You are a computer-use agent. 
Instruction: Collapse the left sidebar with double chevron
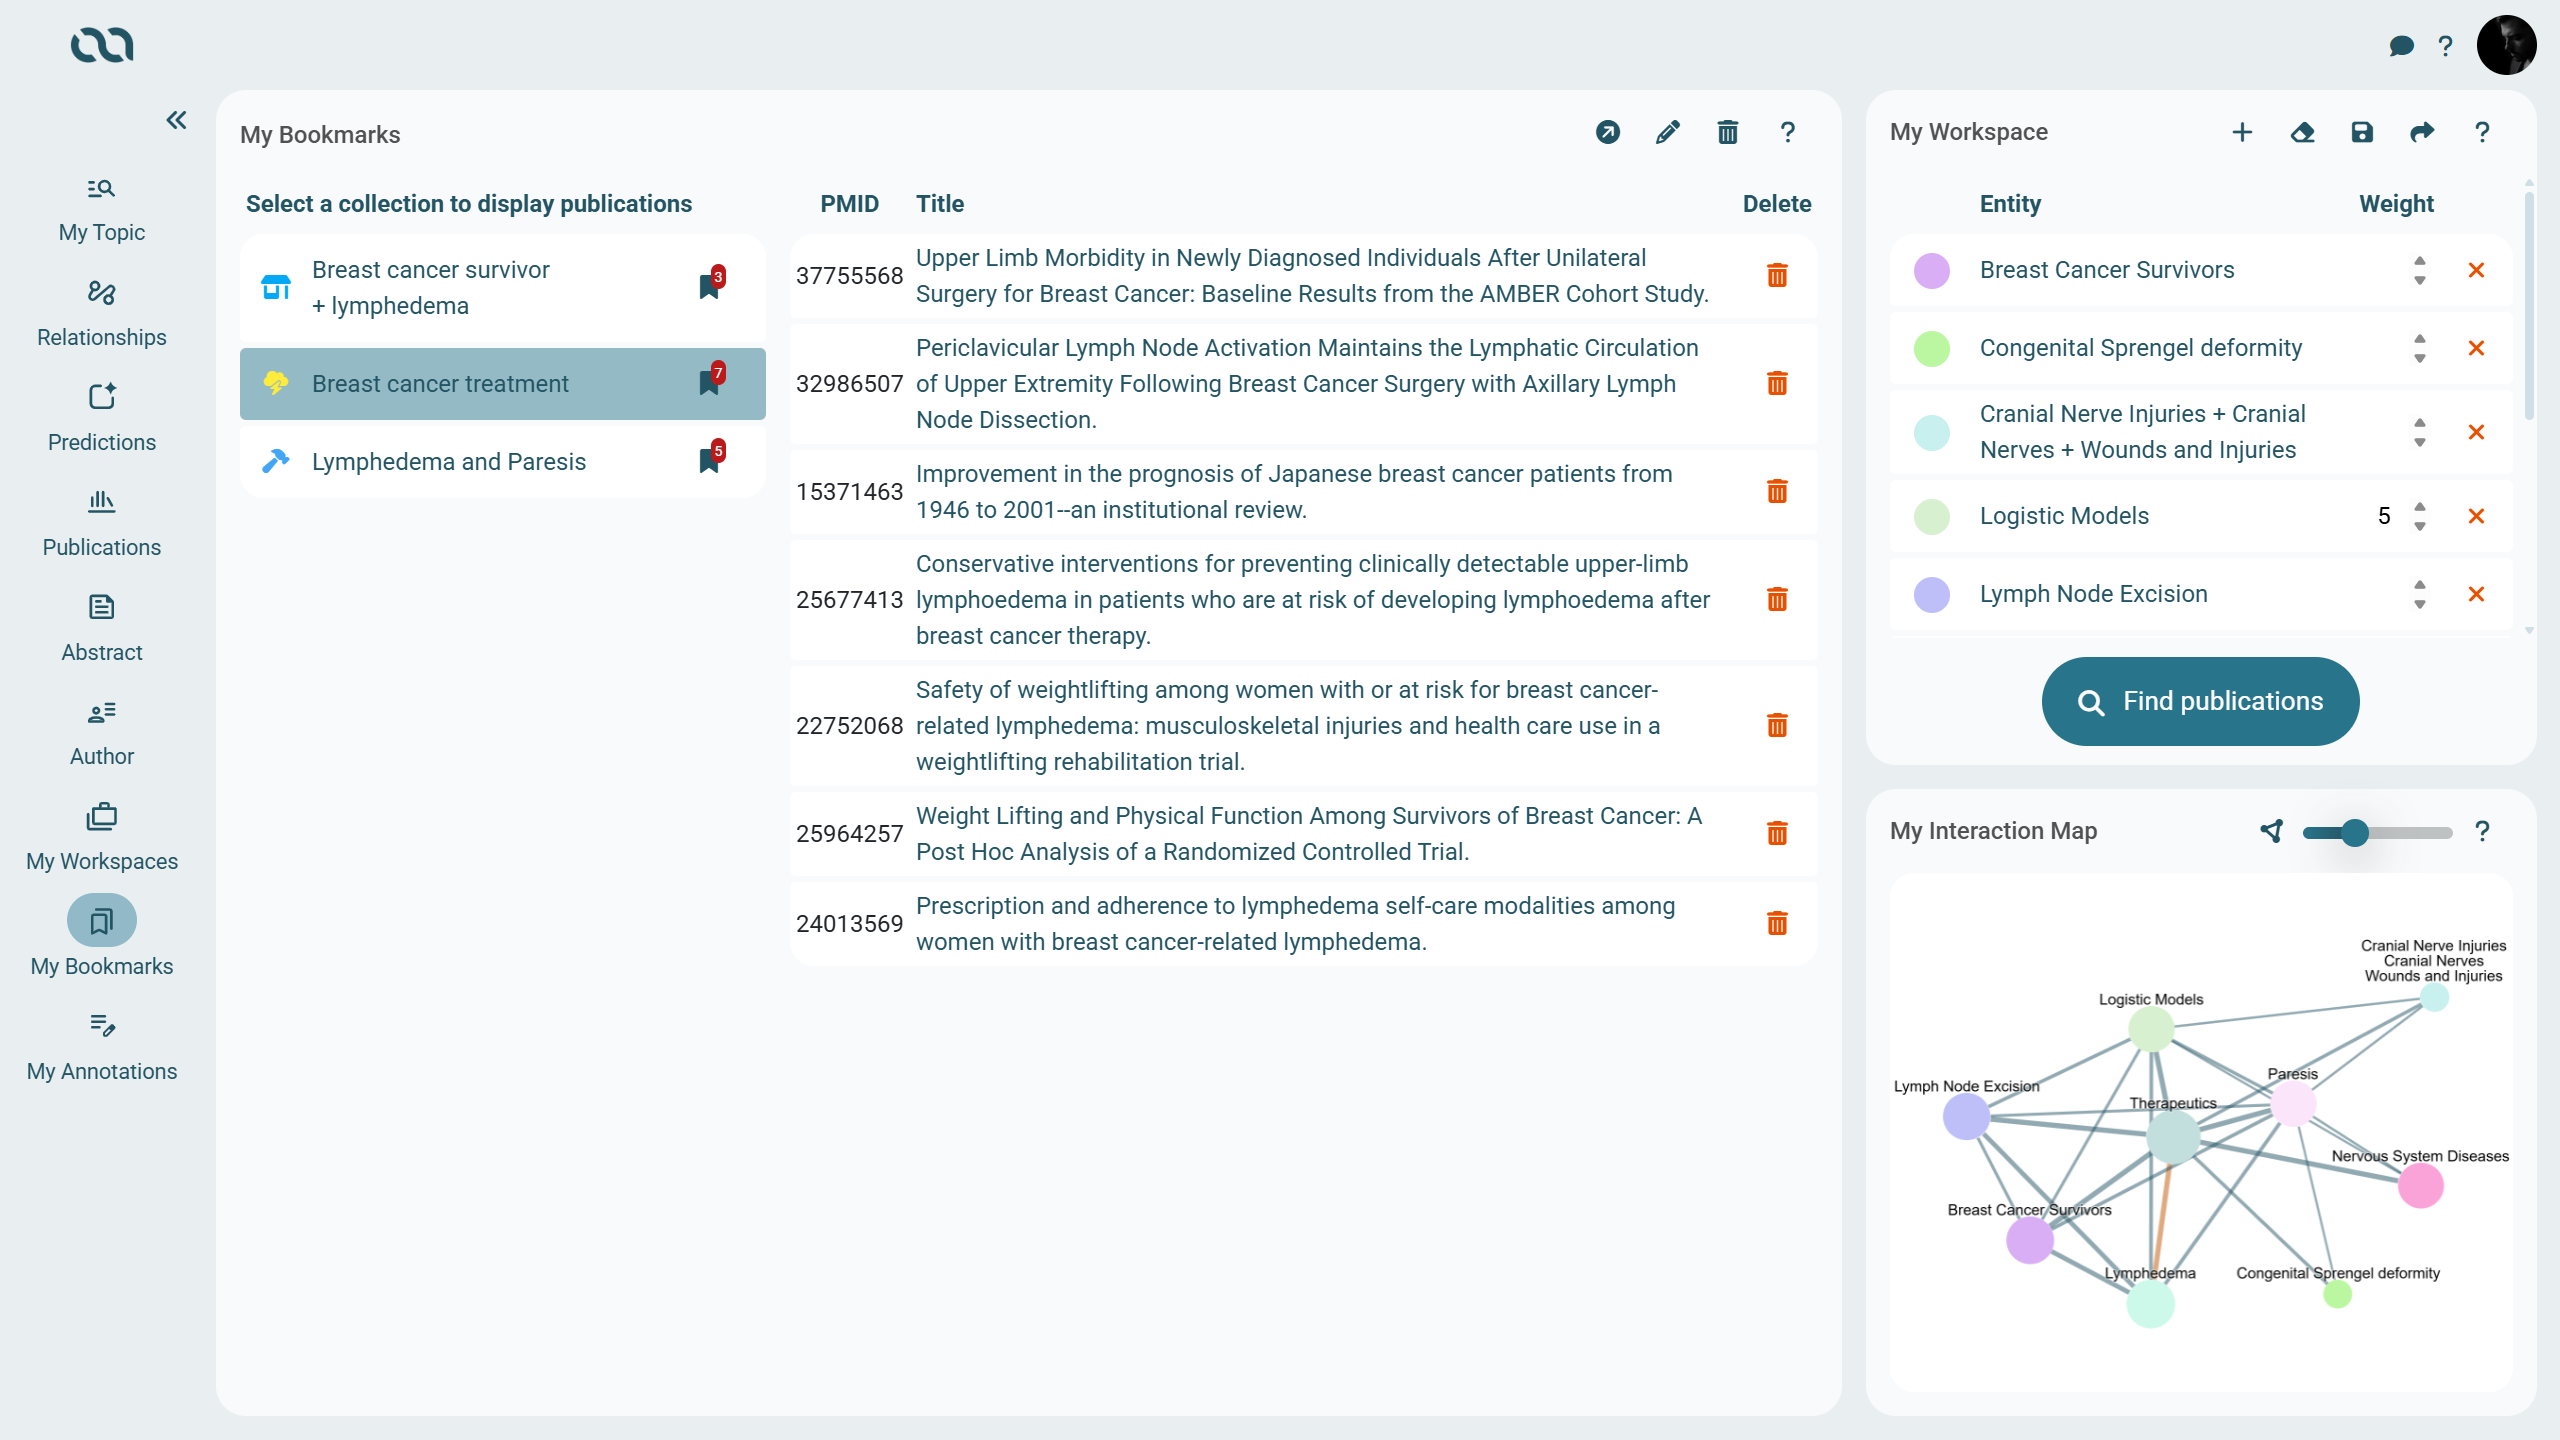(176, 120)
